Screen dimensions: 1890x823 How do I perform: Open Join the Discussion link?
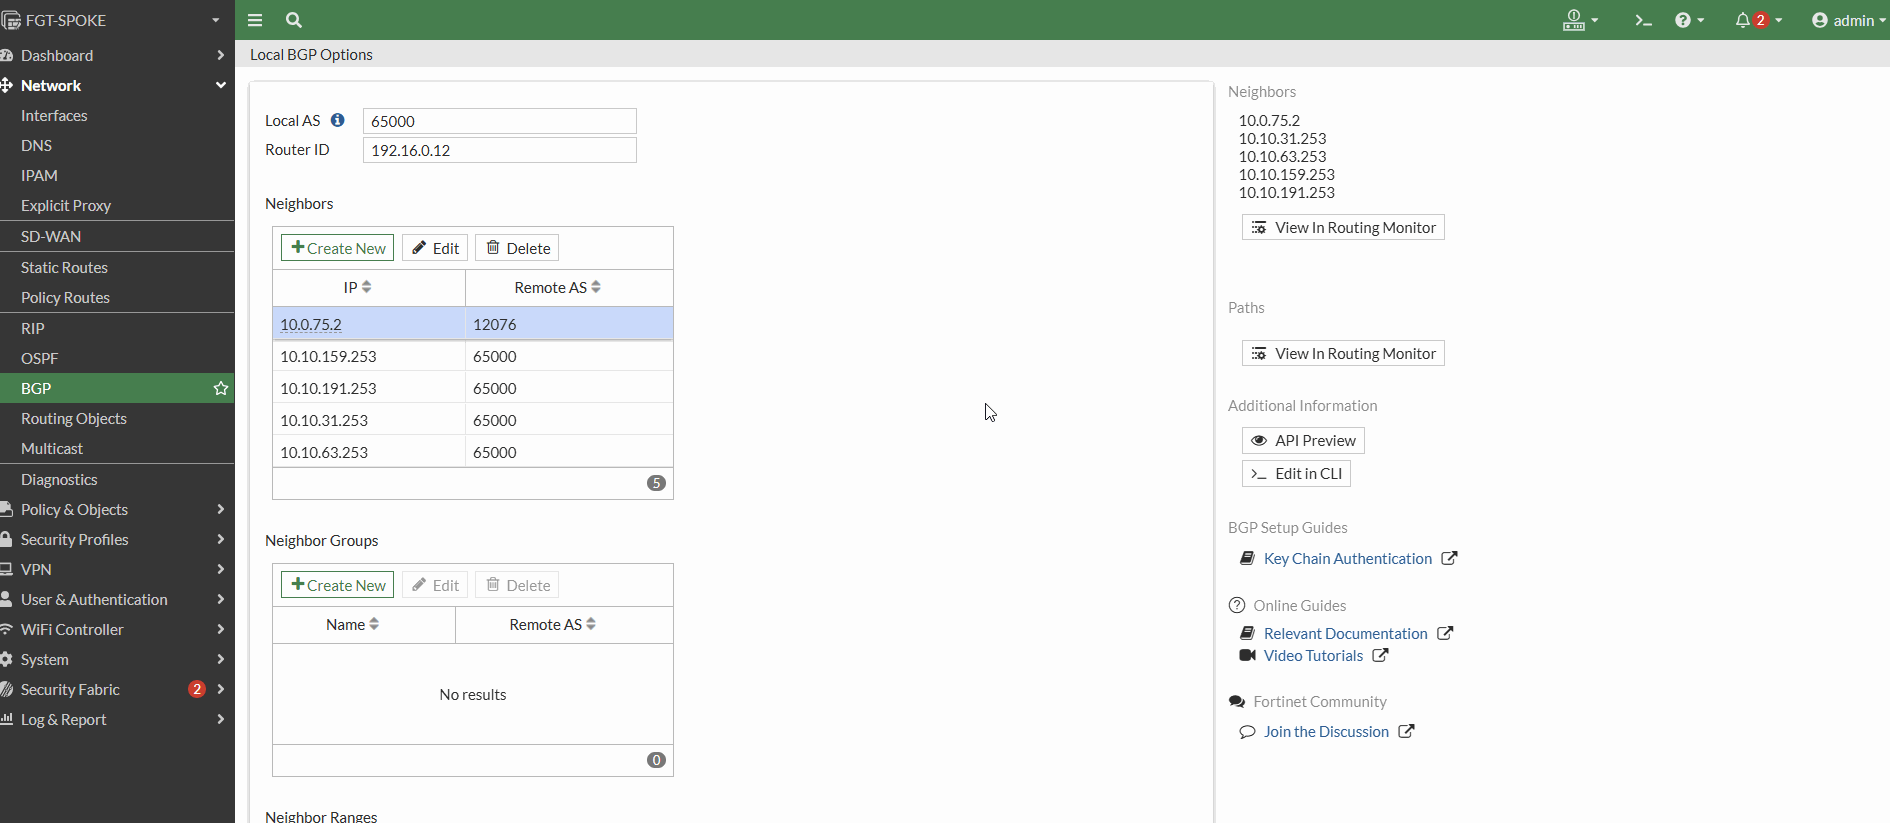click(1326, 731)
